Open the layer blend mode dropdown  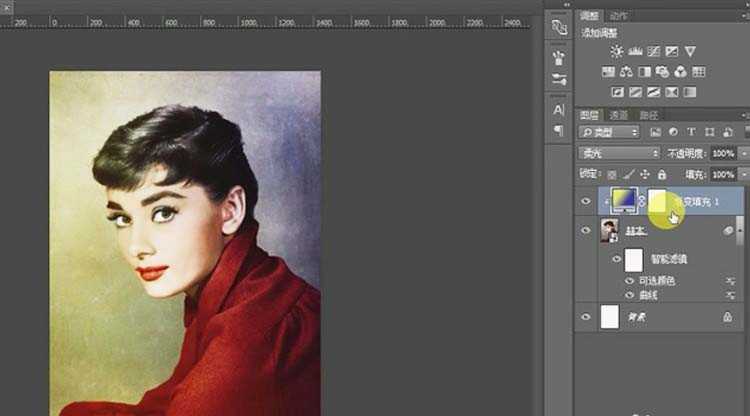619,154
